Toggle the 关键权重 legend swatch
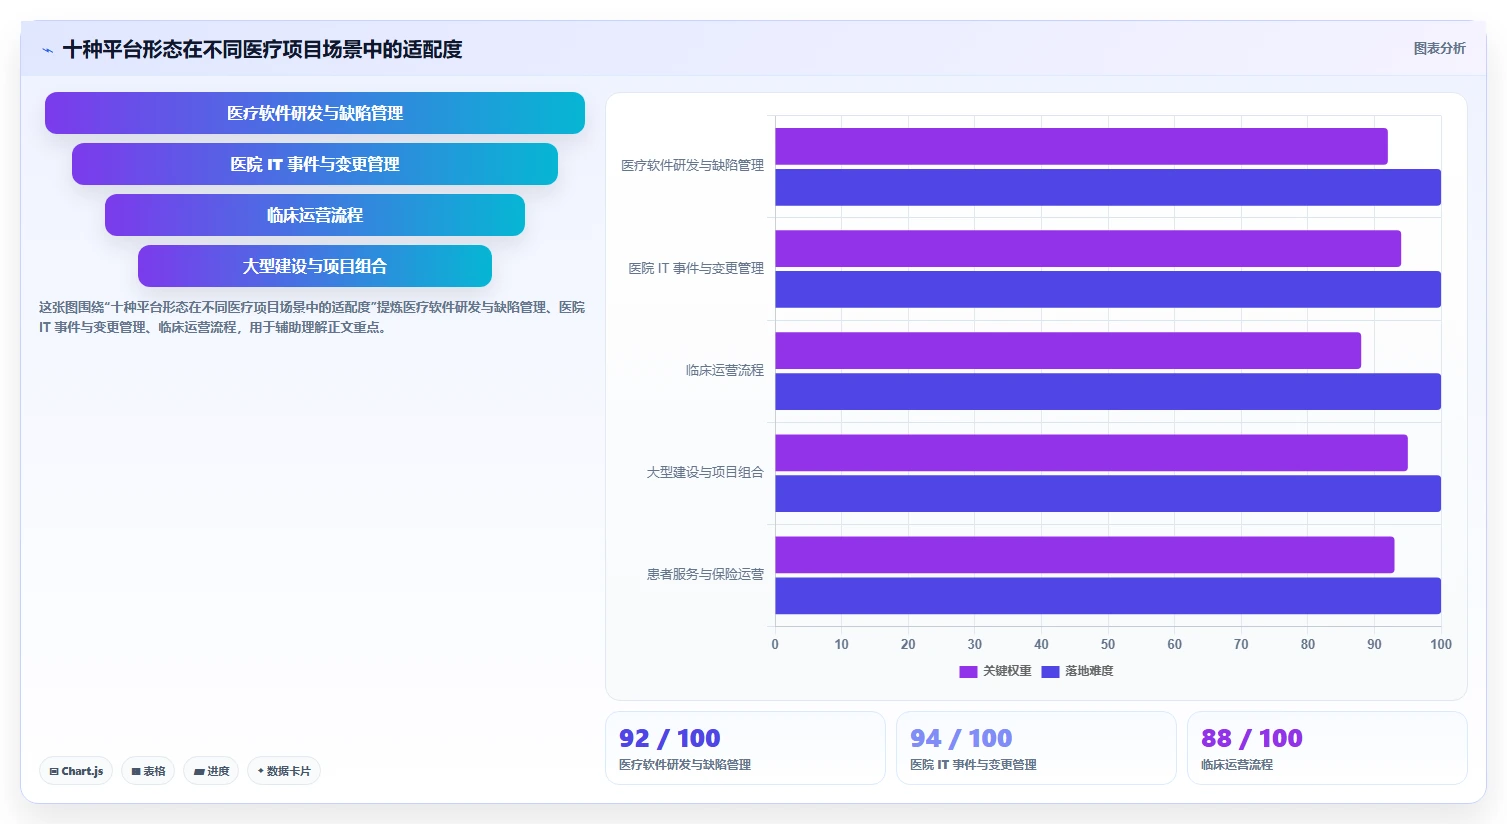The image size is (1507, 824). (x=968, y=671)
